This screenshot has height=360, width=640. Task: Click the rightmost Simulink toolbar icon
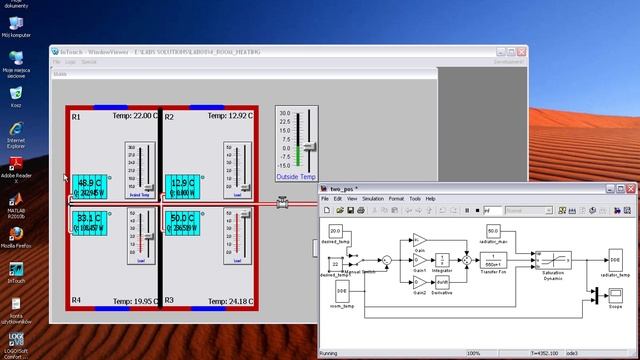627,211
